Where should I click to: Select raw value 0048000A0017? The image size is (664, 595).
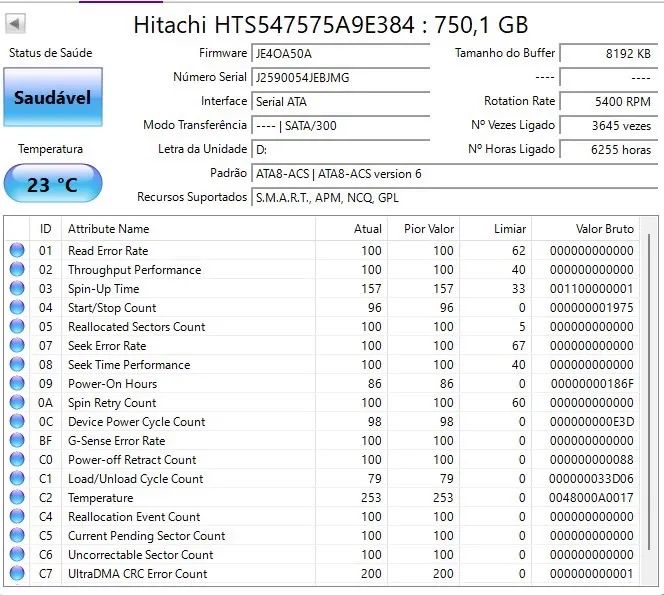pos(591,498)
